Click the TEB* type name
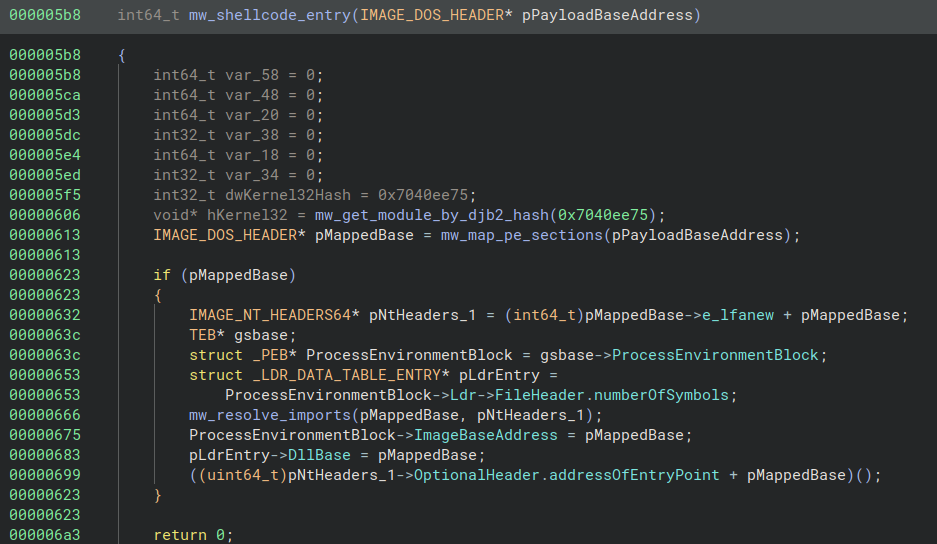The width and height of the screenshot is (937, 544). [x=207, y=335]
